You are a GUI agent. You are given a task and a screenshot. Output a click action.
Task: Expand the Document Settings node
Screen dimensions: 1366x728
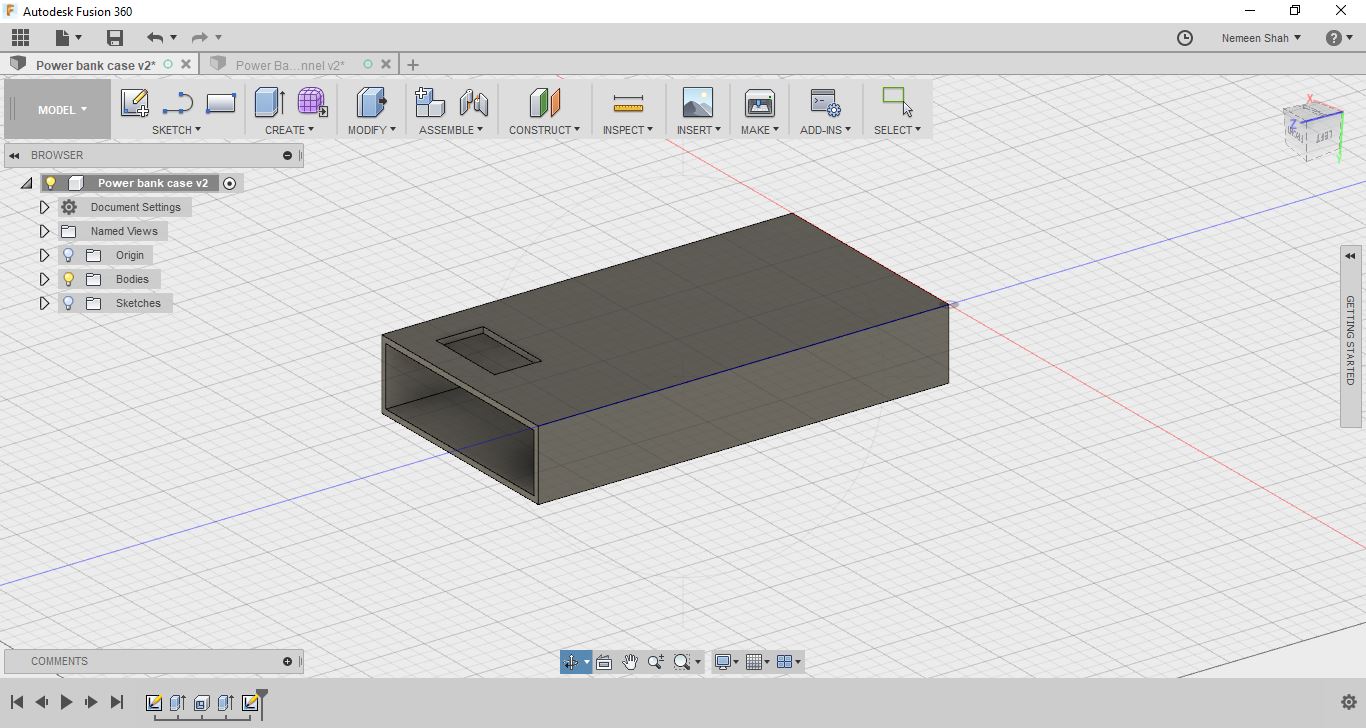[x=44, y=207]
